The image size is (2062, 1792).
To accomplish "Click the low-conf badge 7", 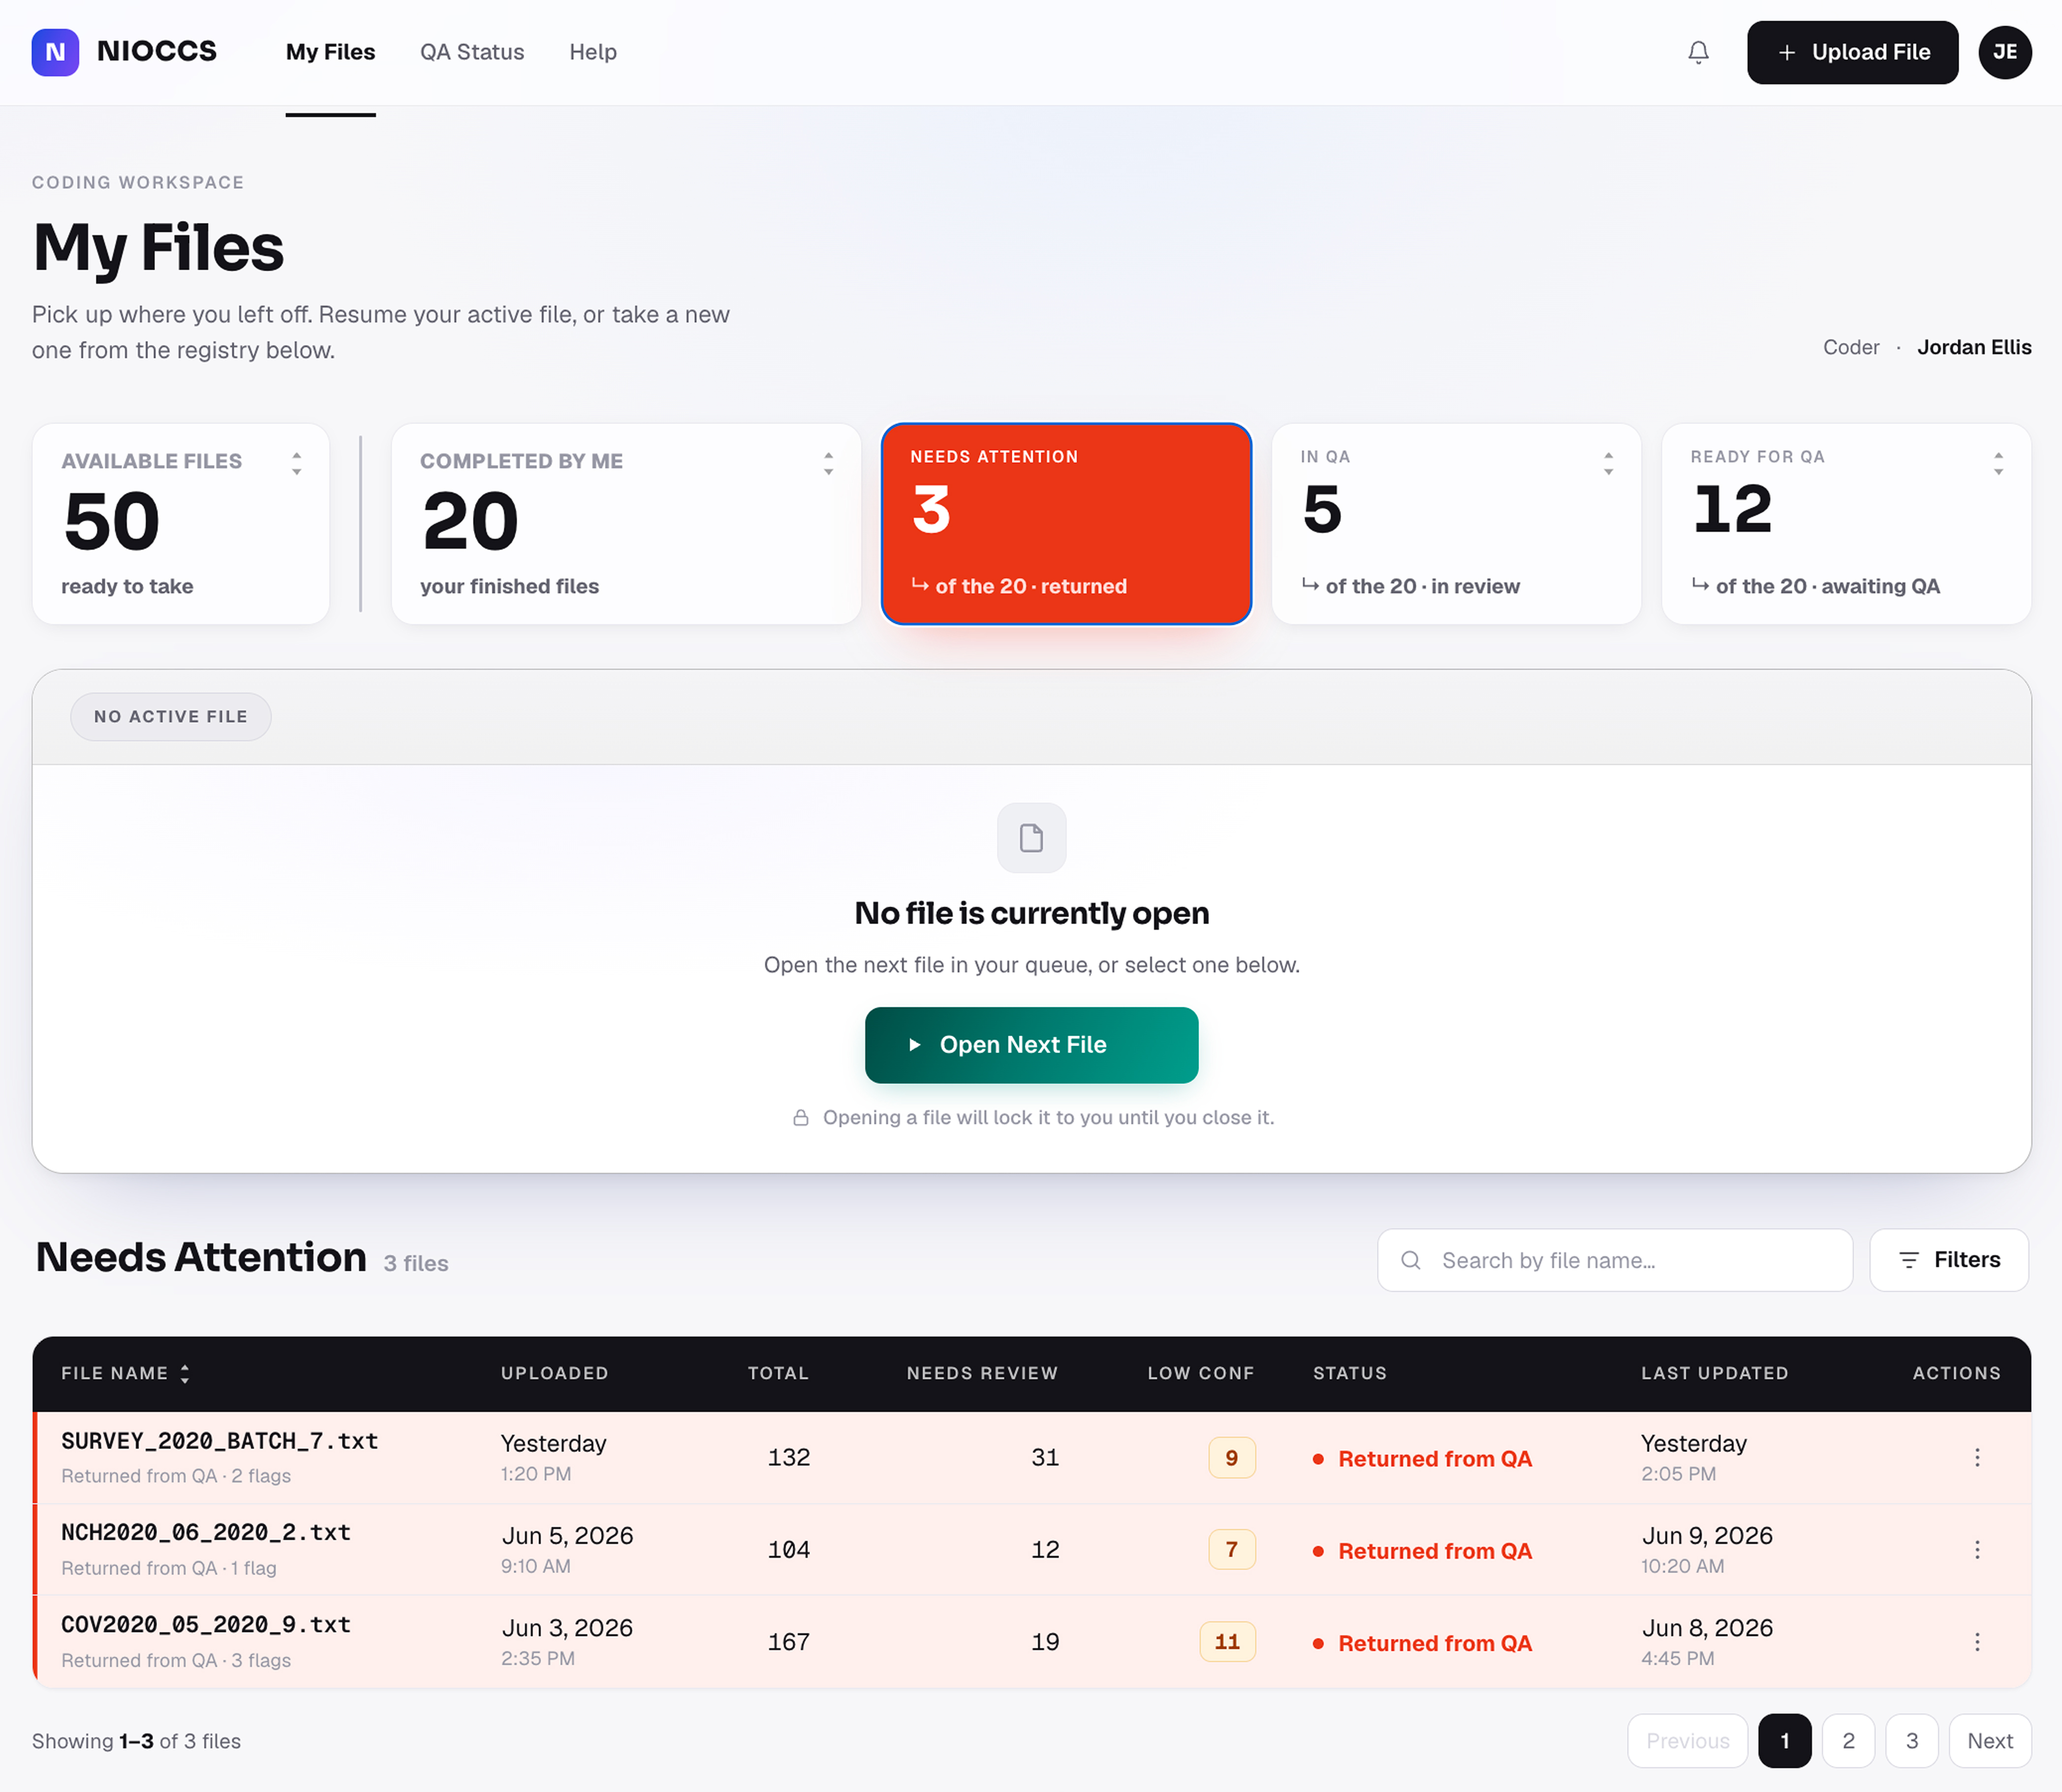I will point(1231,1550).
